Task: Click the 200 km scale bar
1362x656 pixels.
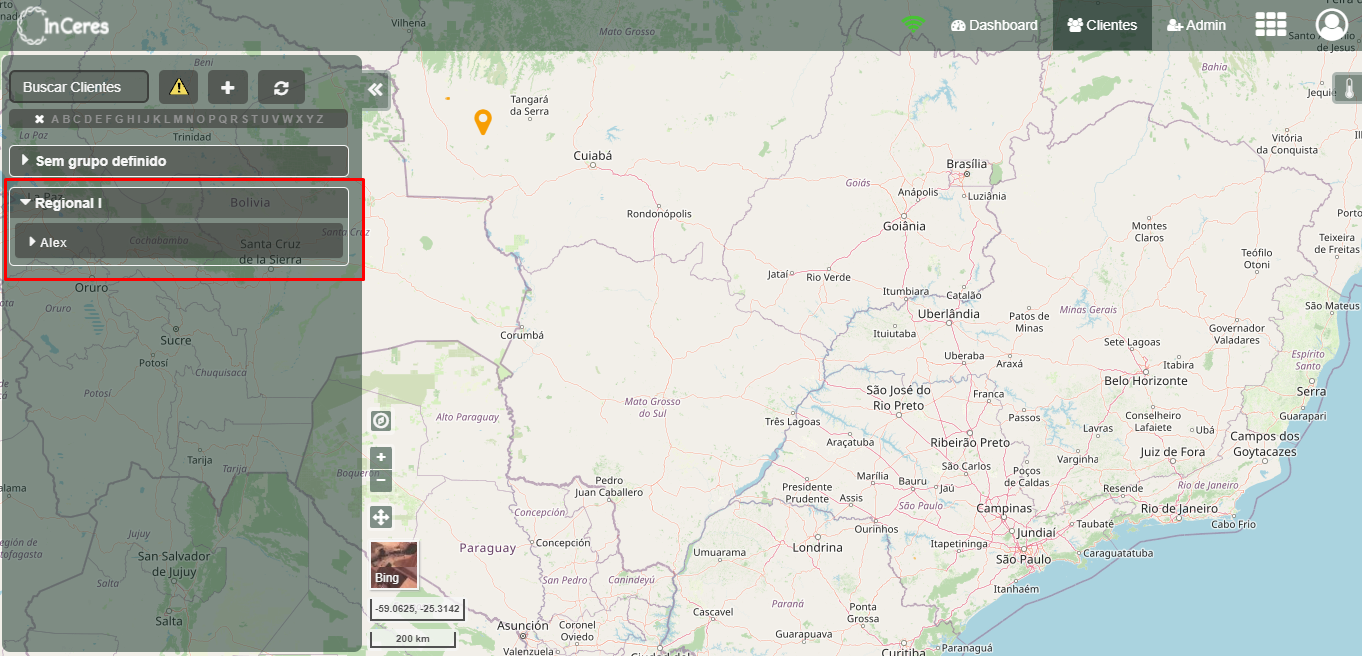Action: (412, 638)
